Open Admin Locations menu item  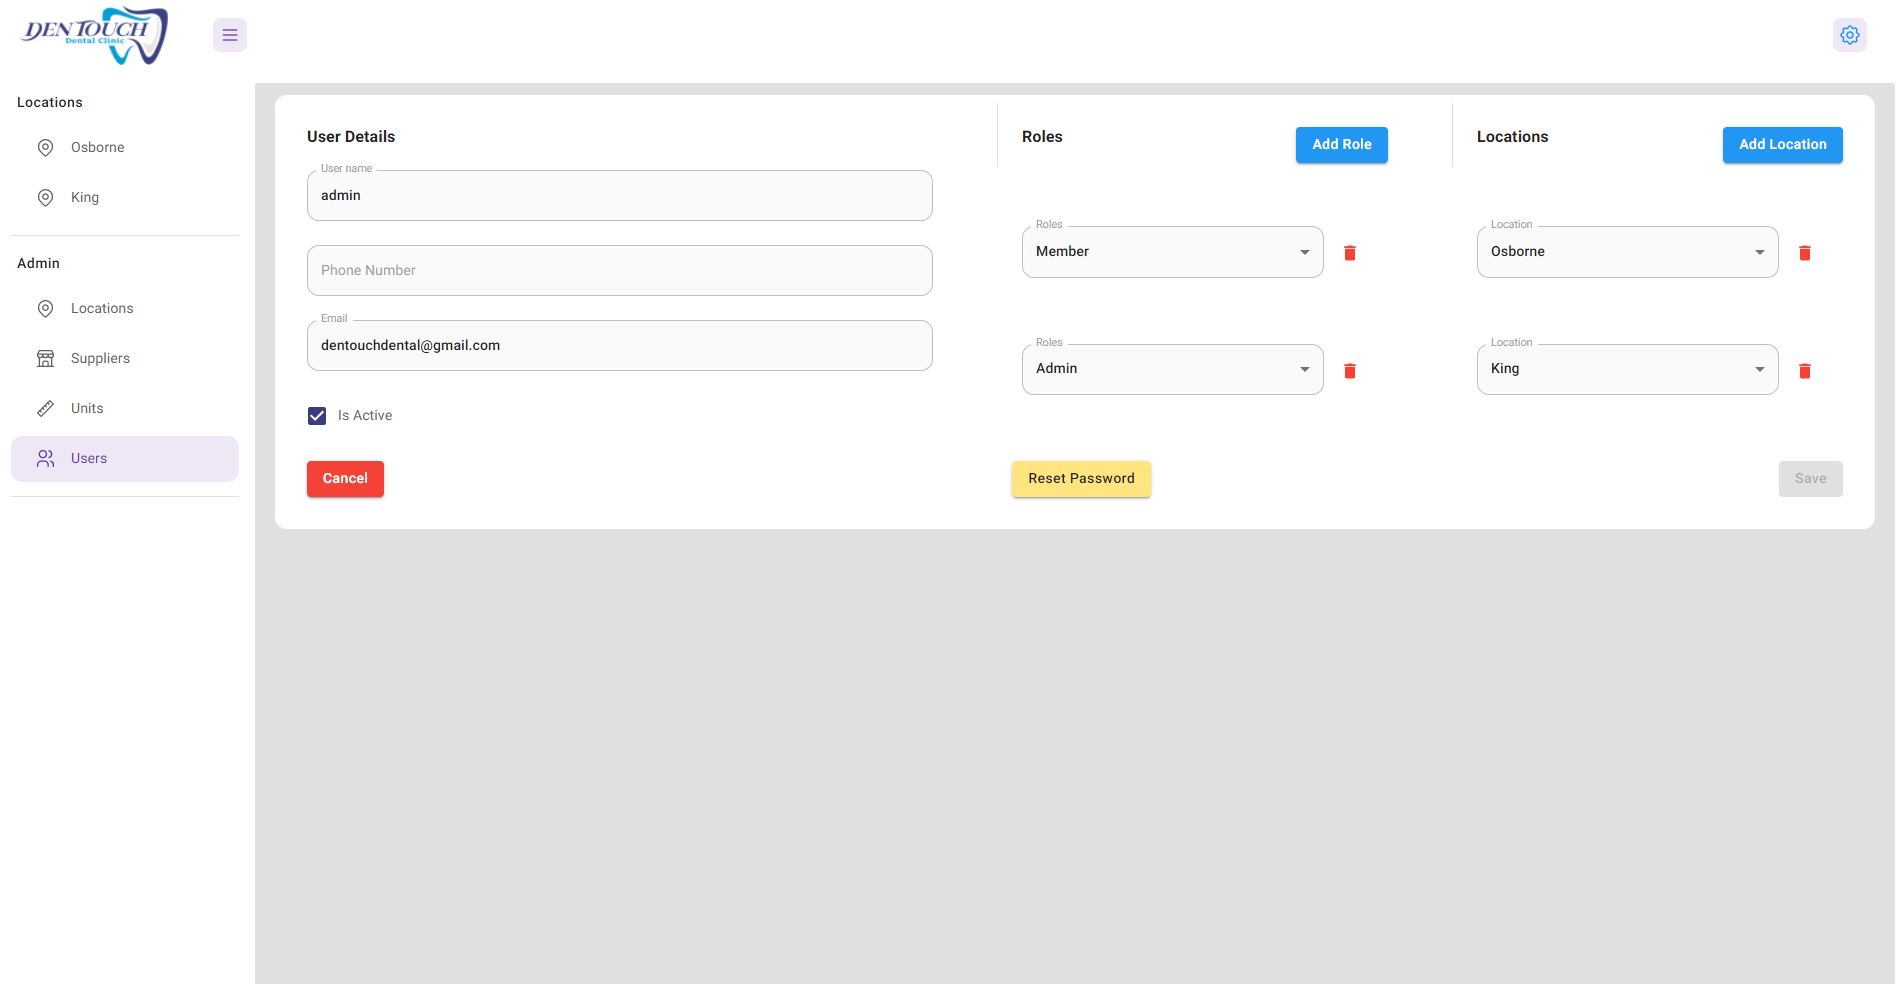pos(125,309)
